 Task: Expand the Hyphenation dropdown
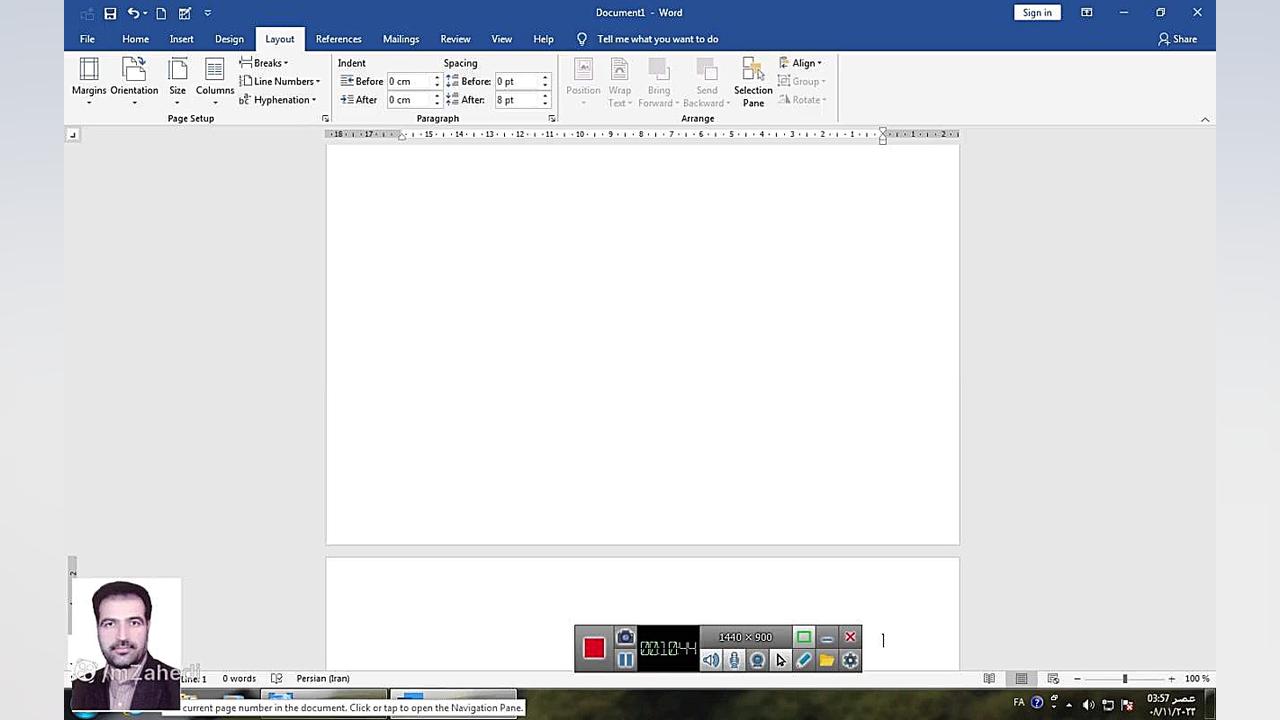[x=279, y=100]
